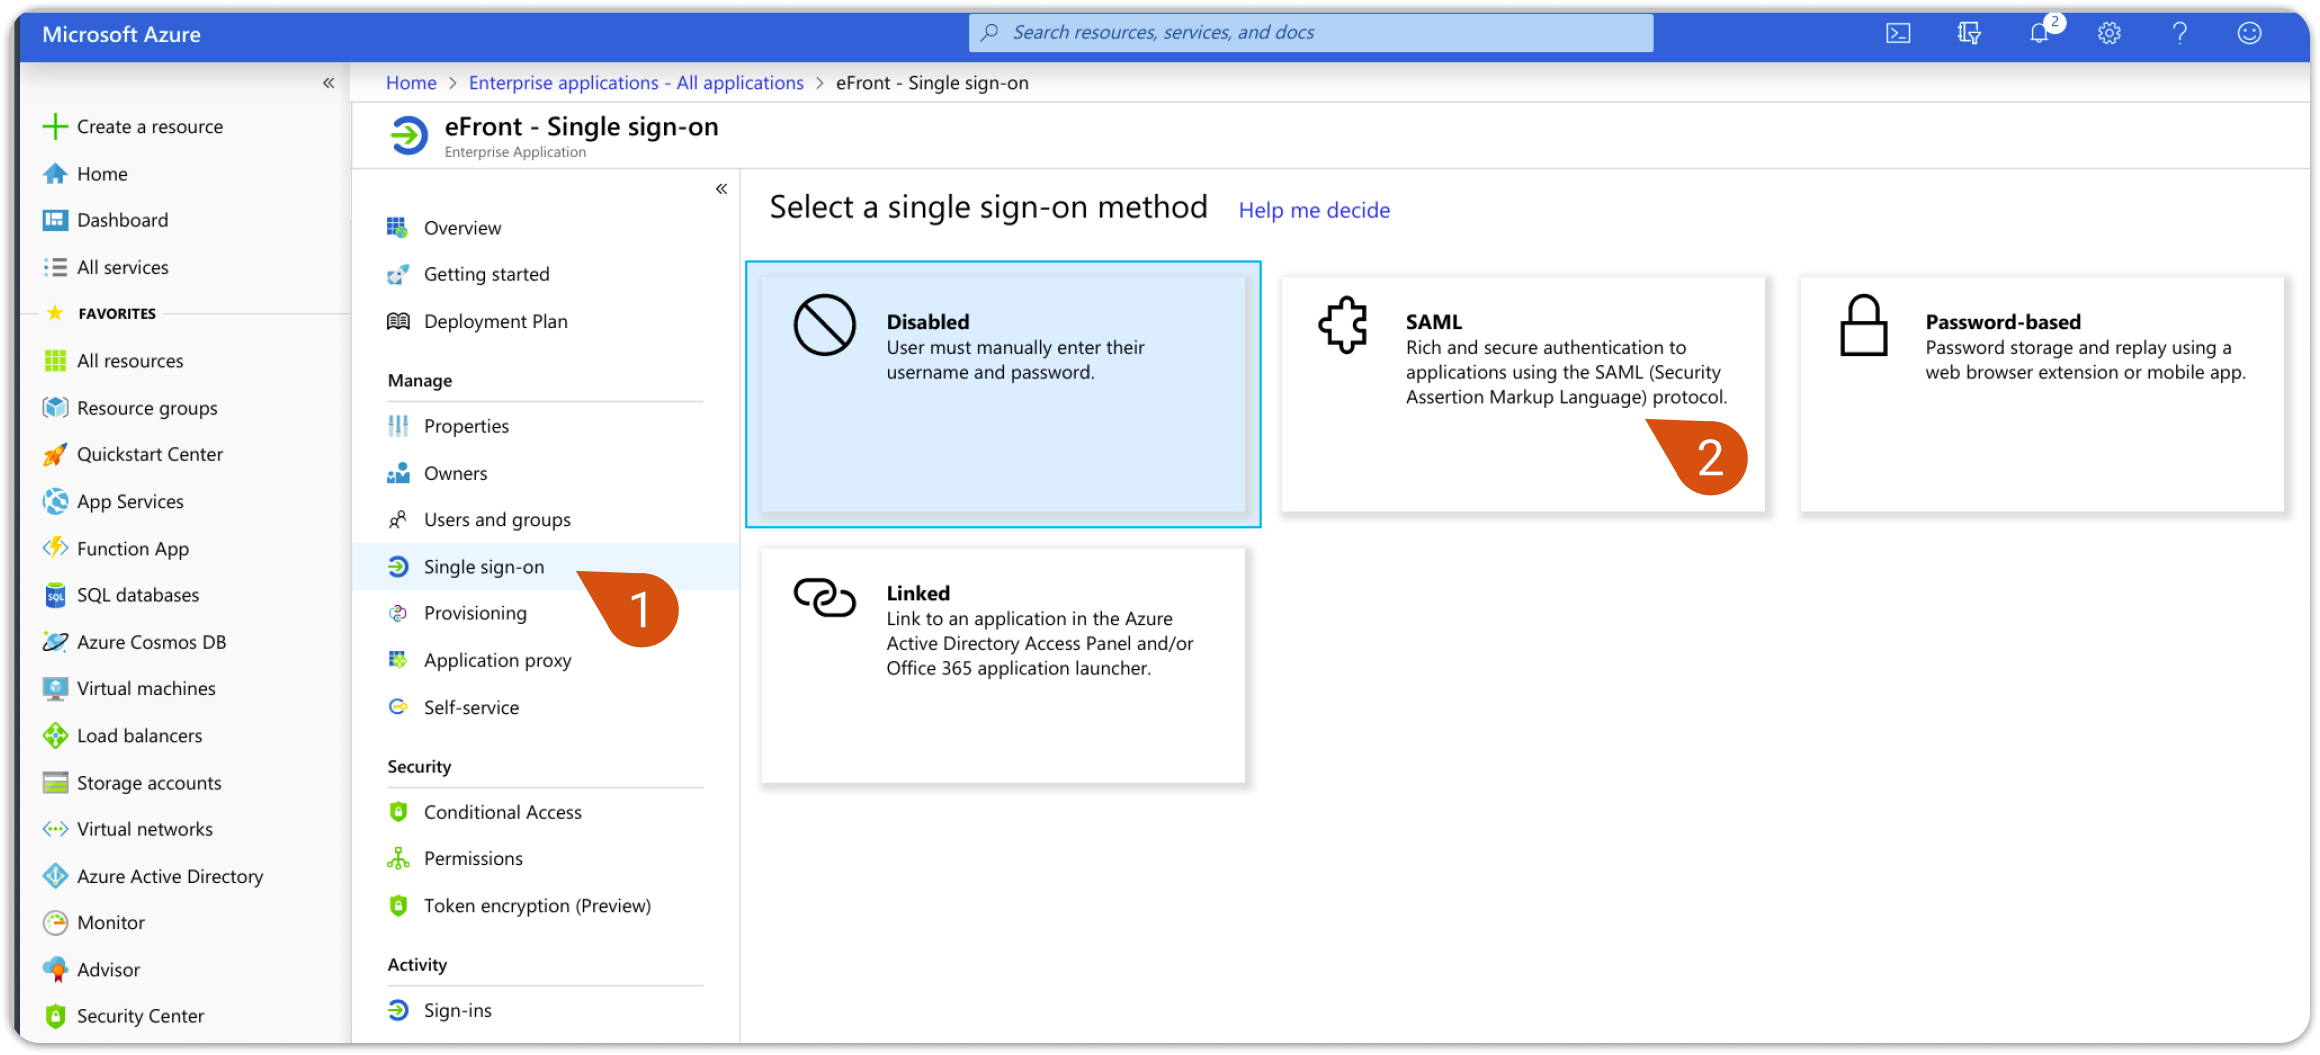Open Users and groups under Manage
The width and height of the screenshot is (2320, 1055).
(497, 519)
